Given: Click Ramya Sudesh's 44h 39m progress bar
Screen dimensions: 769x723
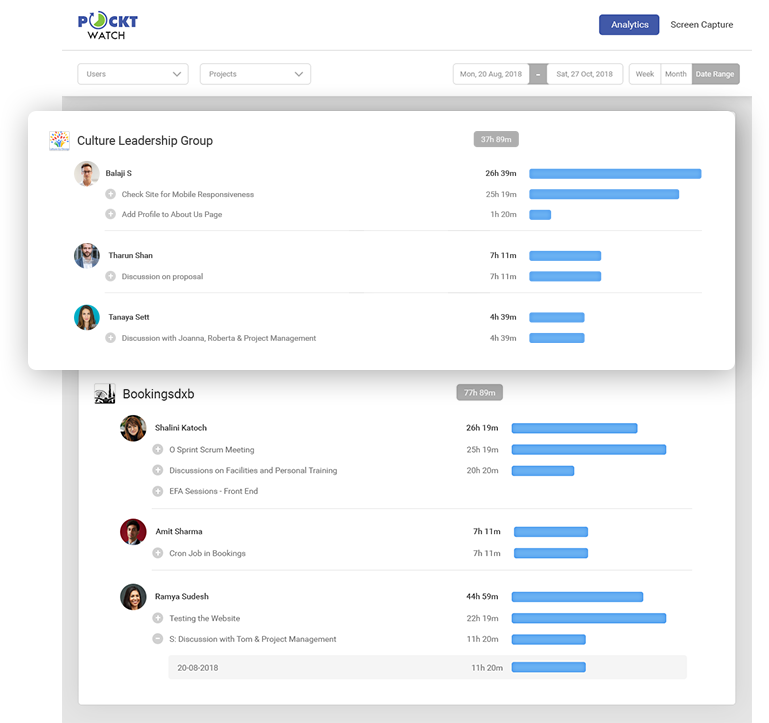Looking at the screenshot, I should click(577, 597).
